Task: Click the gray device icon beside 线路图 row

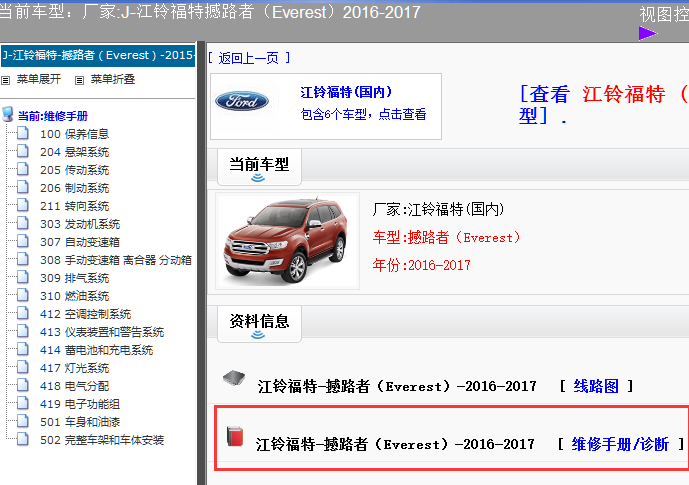Action: pyautogui.click(x=234, y=377)
